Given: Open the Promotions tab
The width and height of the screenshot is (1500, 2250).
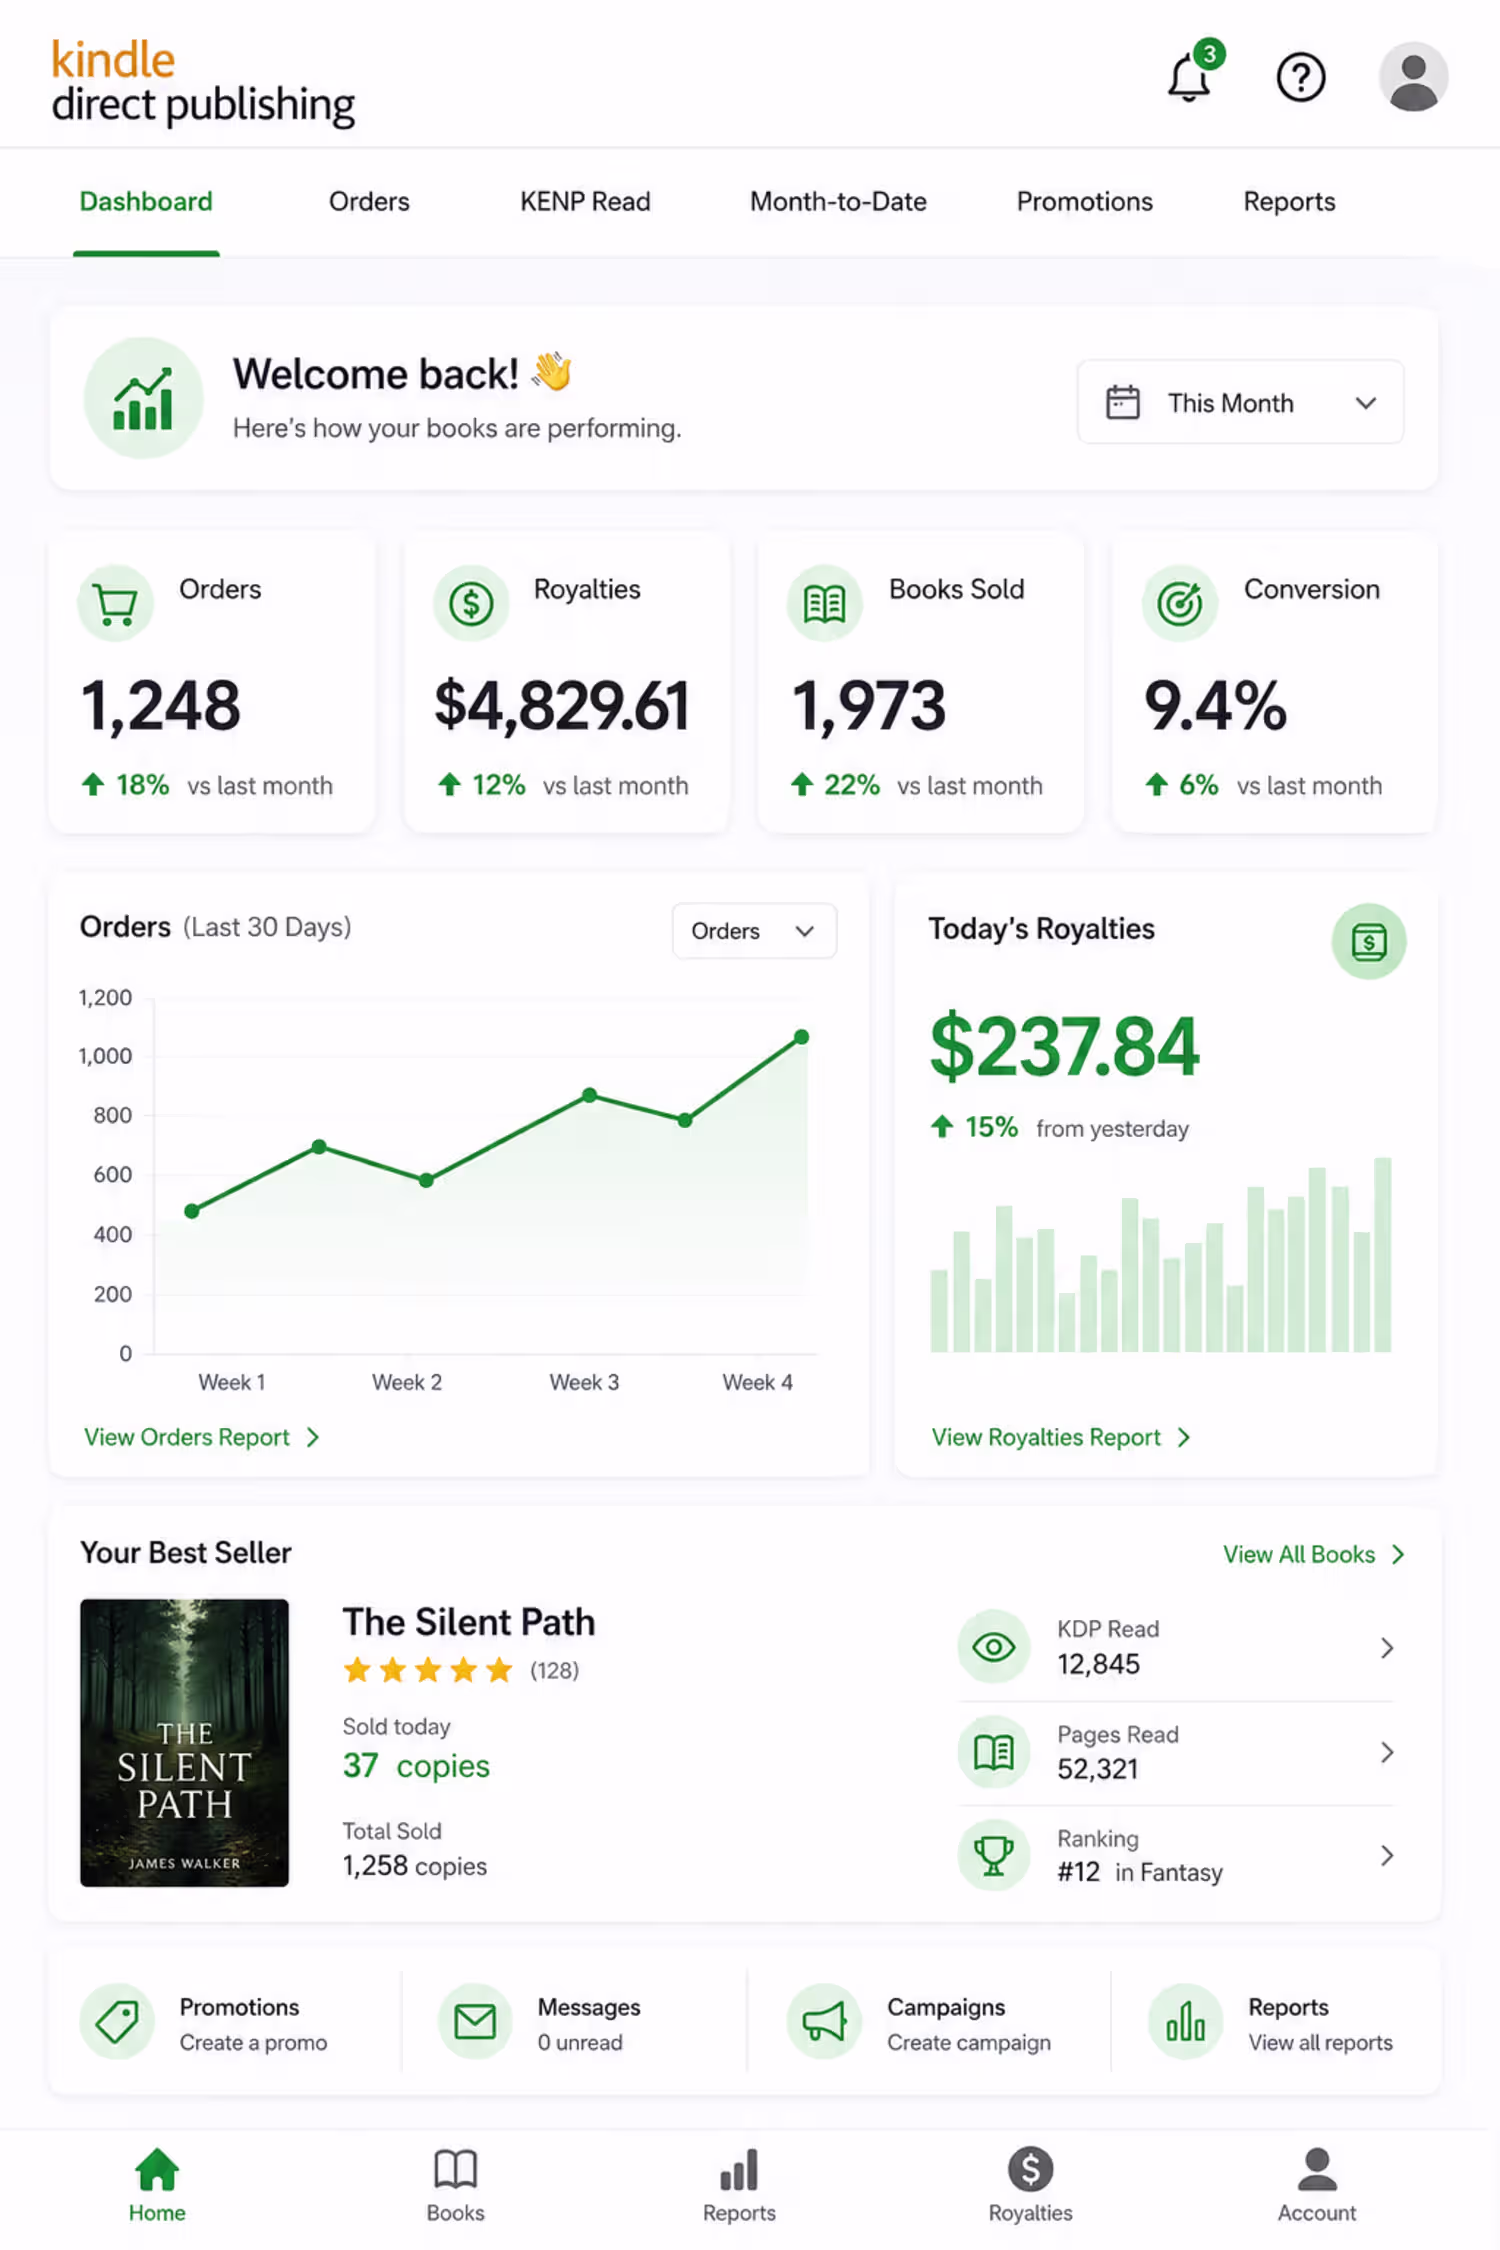Looking at the screenshot, I should (1084, 202).
